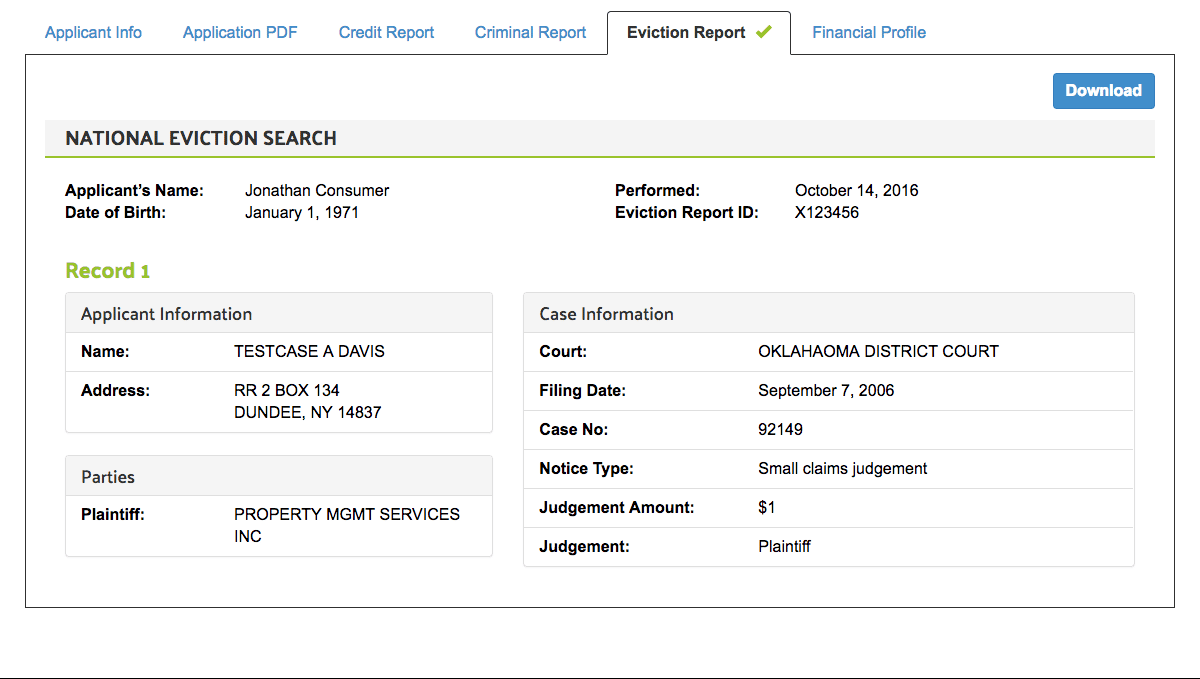Click the Download button
The width and height of the screenshot is (1200, 679).
click(1103, 90)
